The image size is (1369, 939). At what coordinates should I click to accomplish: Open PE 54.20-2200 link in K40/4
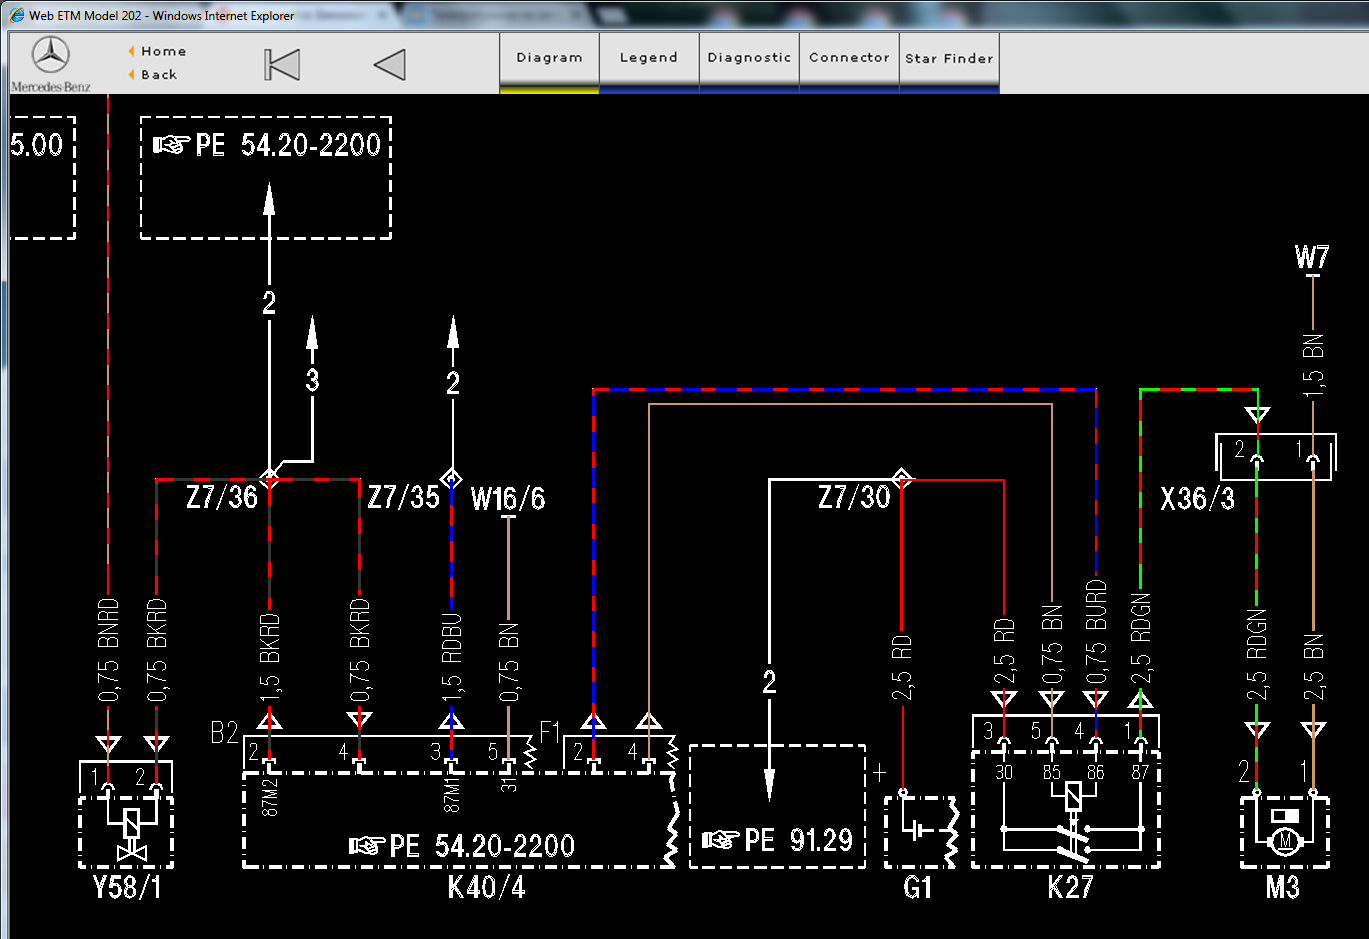[461, 846]
